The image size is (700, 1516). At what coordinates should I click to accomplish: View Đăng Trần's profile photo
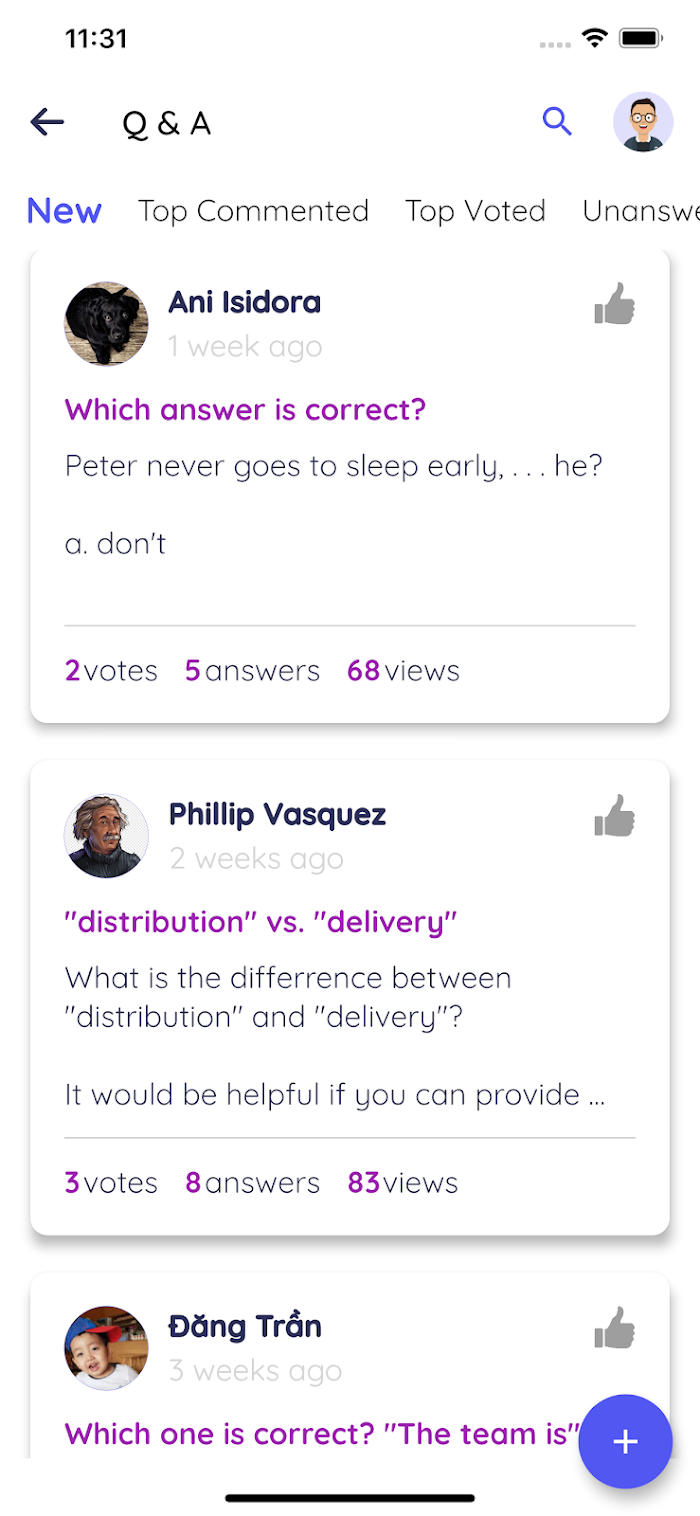[106, 1348]
